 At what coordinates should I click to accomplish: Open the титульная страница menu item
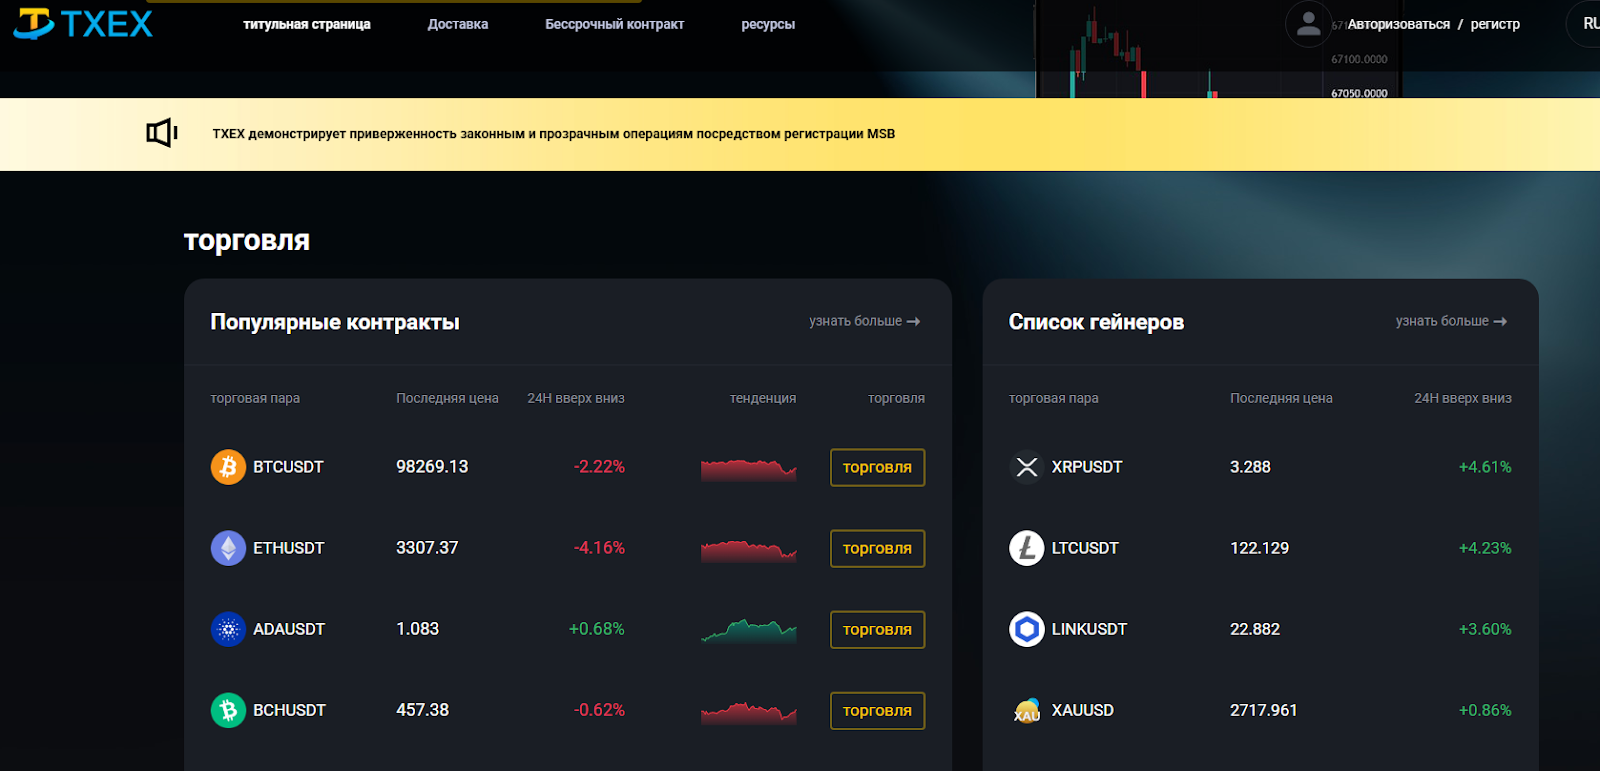(x=307, y=24)
